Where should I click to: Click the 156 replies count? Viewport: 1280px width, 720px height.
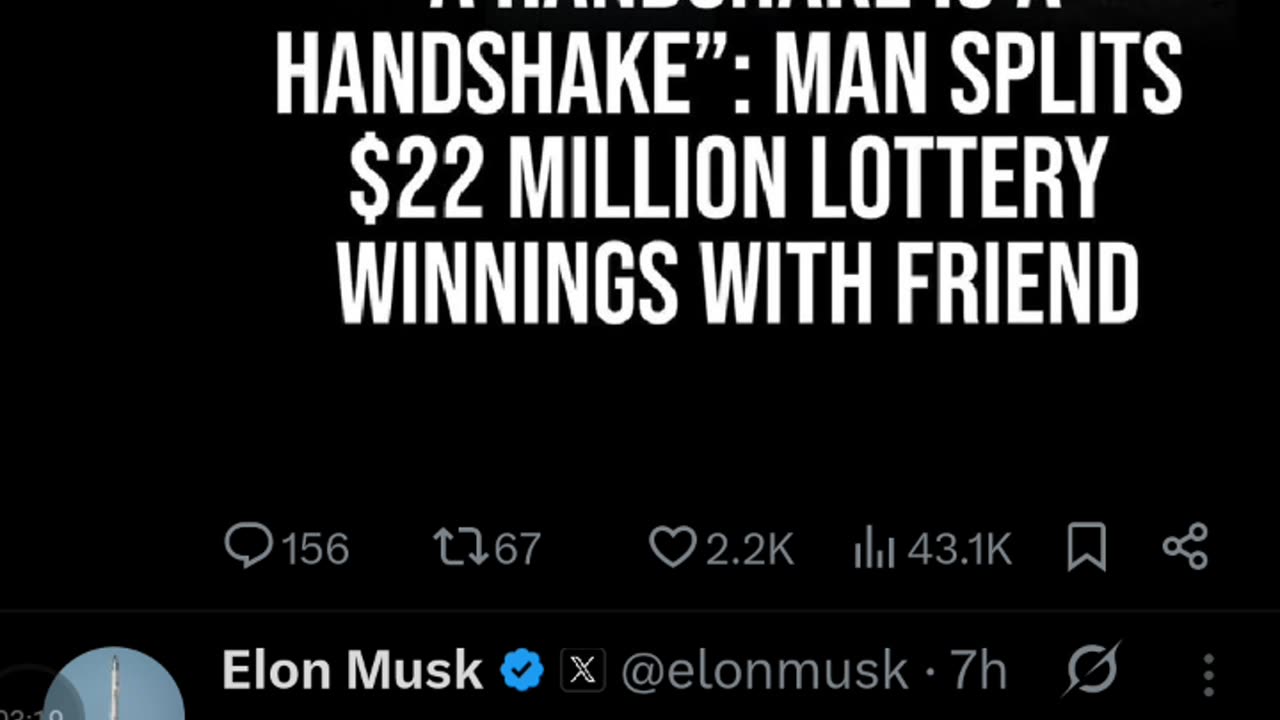click(x=315, y=549)
